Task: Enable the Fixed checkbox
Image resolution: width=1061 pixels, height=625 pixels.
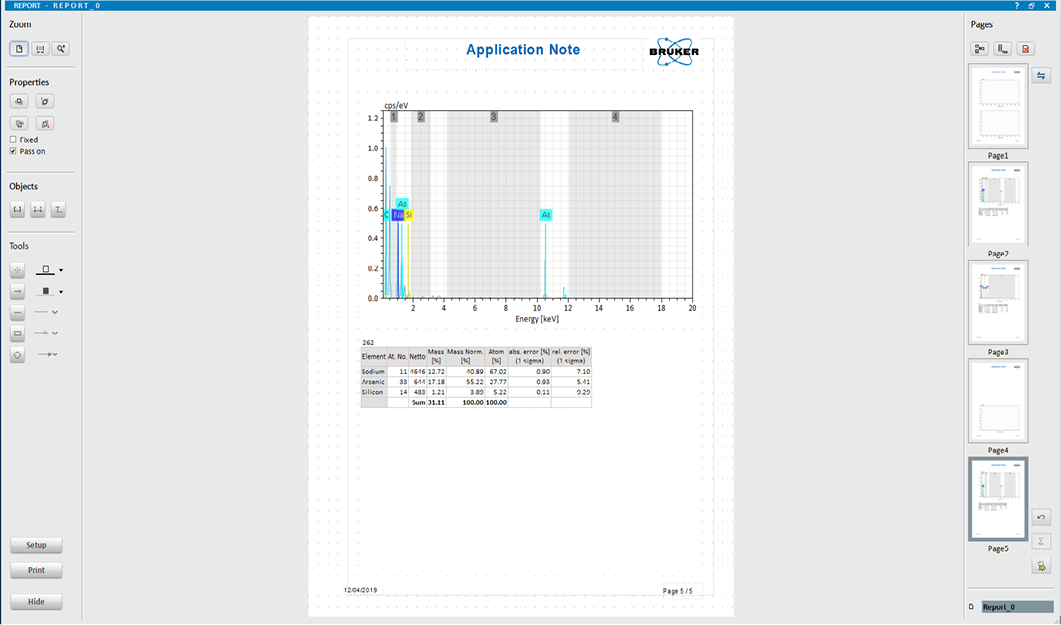Action: point(13,139)
